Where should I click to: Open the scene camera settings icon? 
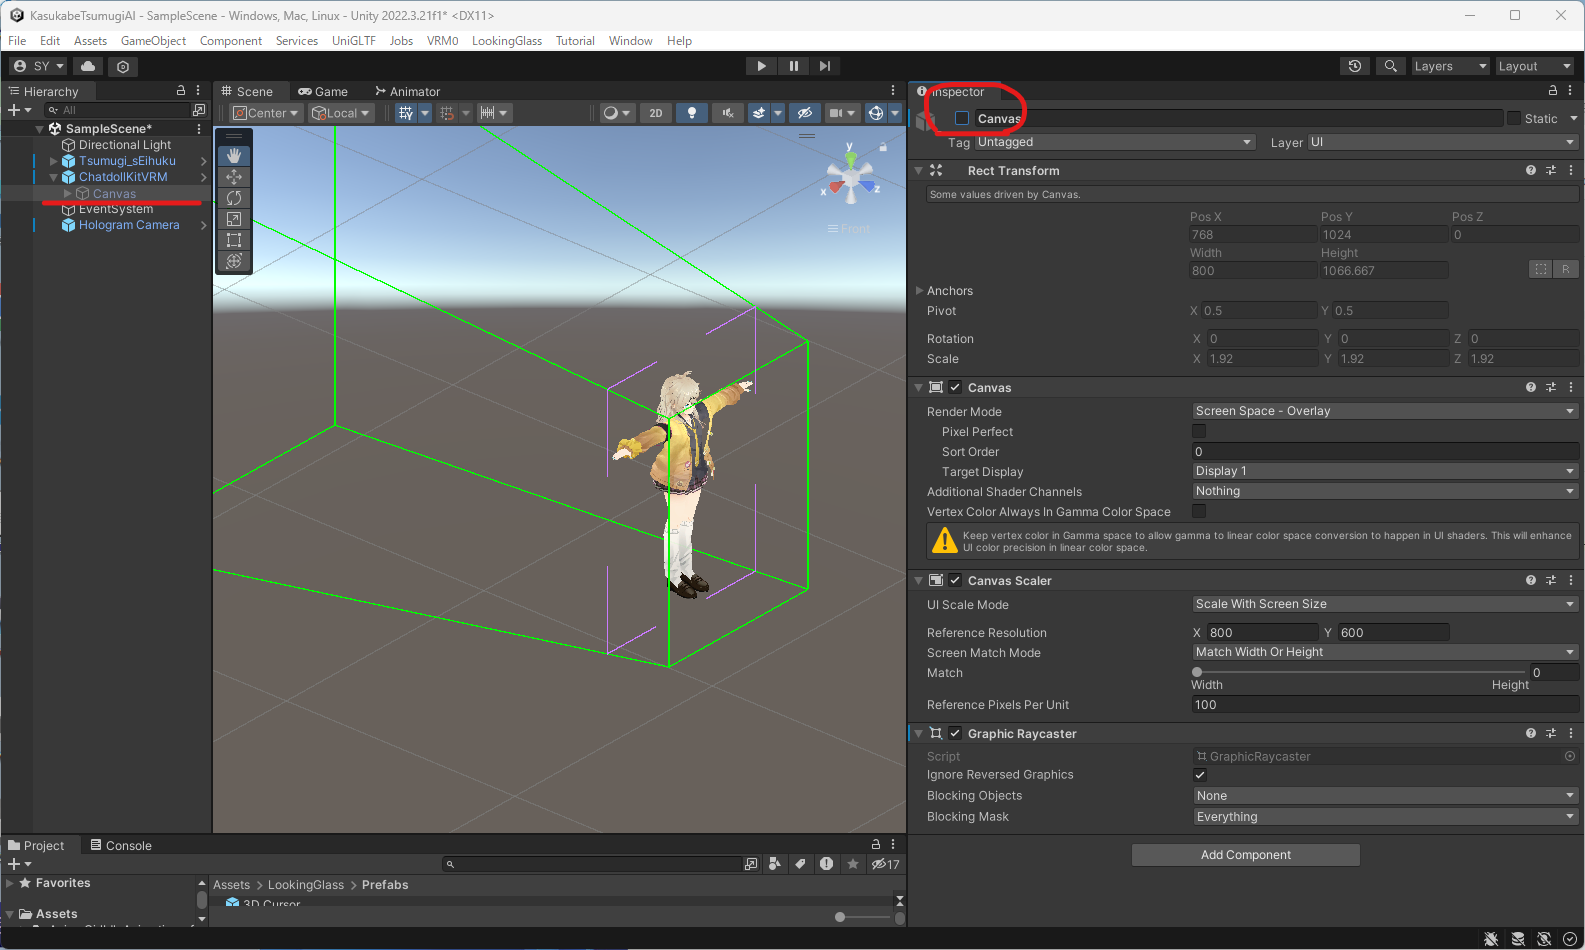[x=836, y=113]
